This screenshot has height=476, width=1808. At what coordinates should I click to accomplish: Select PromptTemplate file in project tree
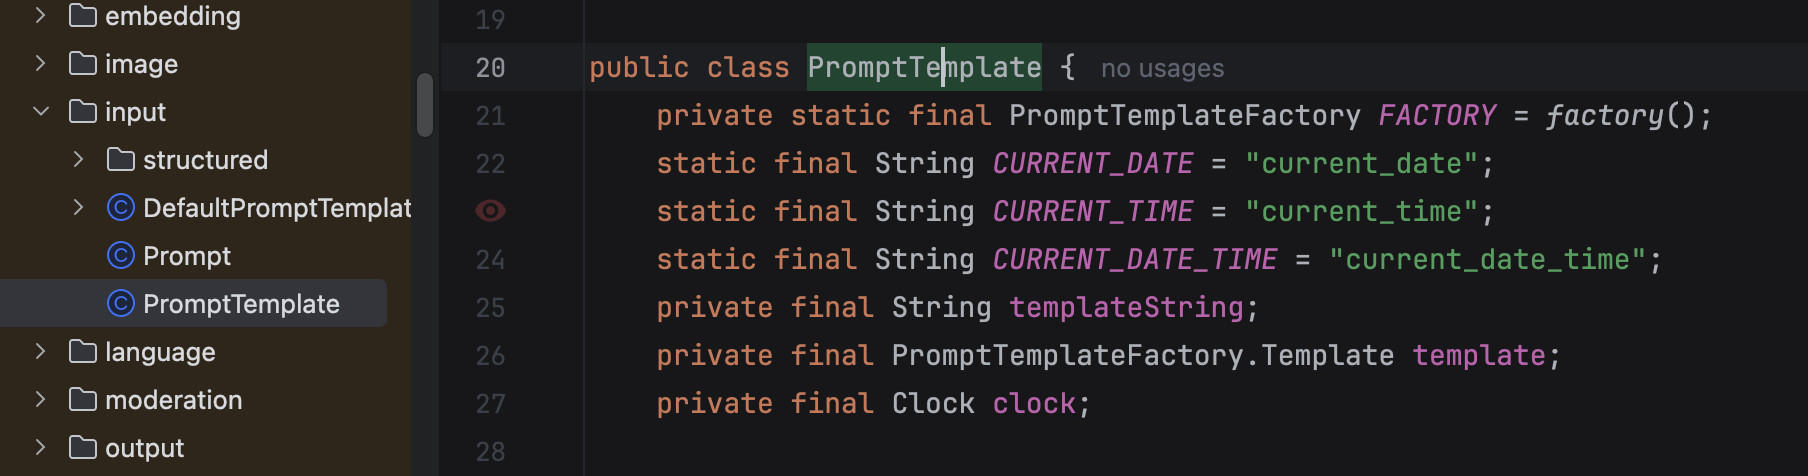[241, 304]
